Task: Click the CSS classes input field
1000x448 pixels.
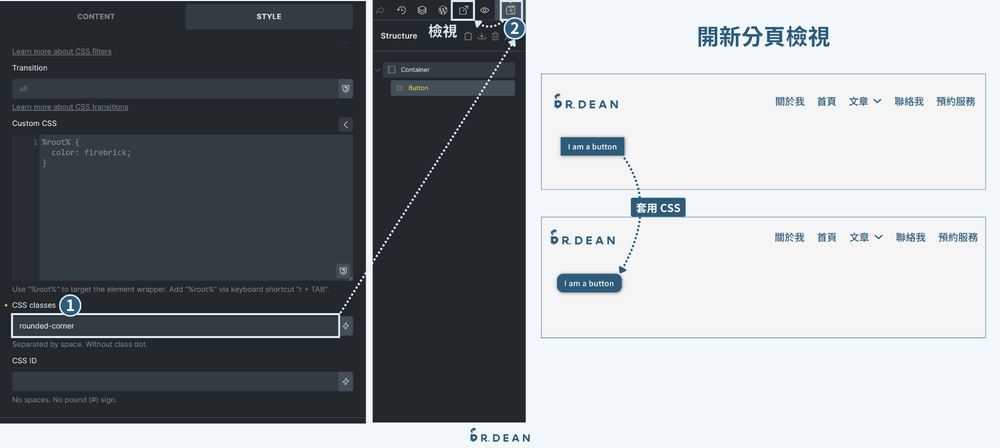Action: pos(175,326)
